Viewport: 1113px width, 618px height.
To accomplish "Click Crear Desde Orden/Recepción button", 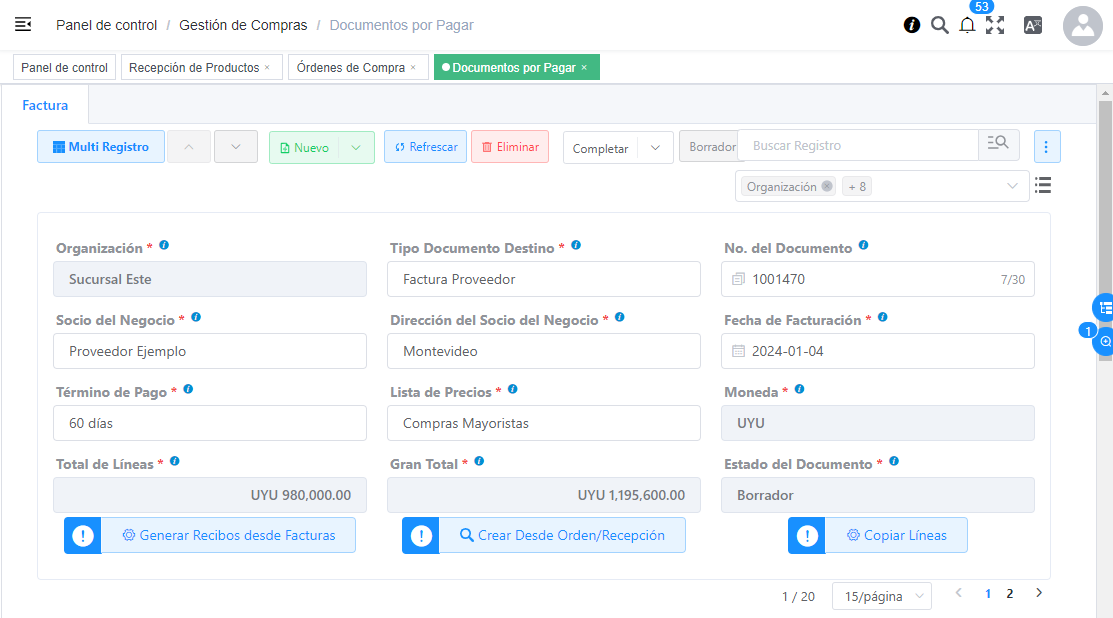I will point(561,535).
